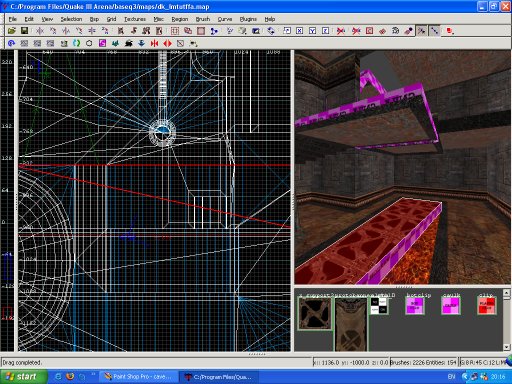Open the Edit menu
Screen dimensions: 512x384
click(x=29, y=19)
